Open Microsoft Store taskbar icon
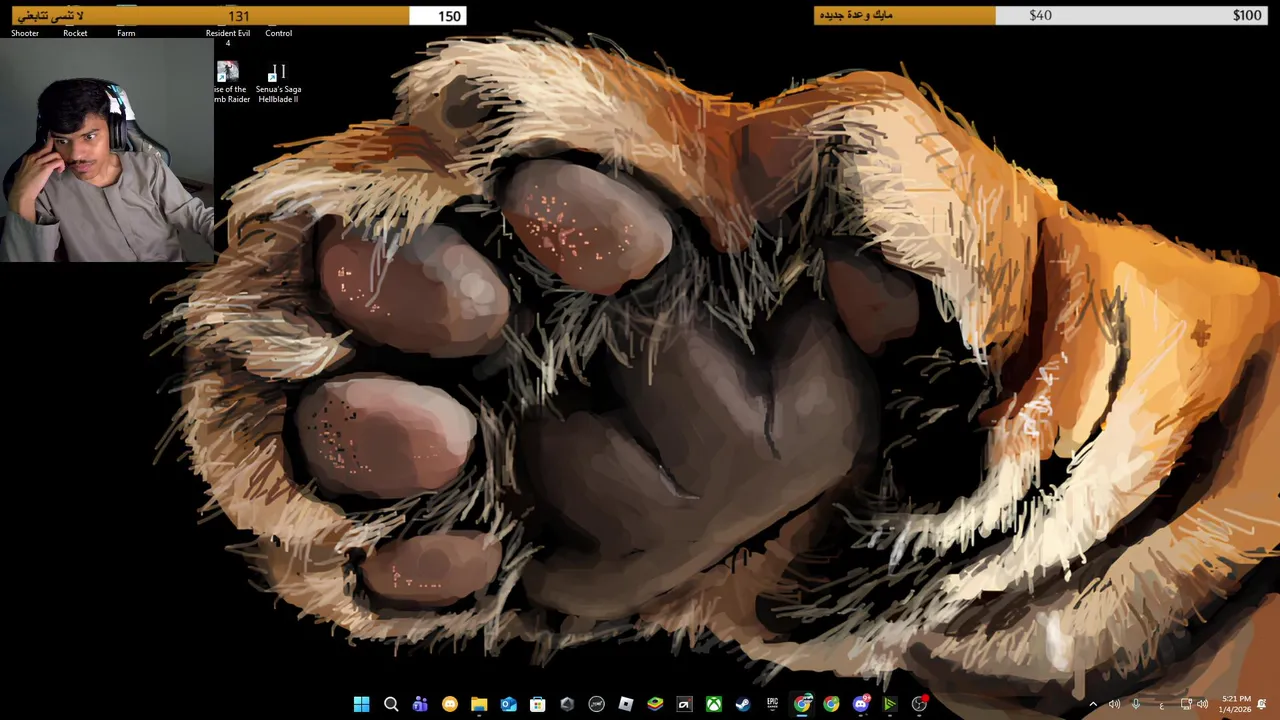Viewport: 1280px width, 720px height. (537, 704)
